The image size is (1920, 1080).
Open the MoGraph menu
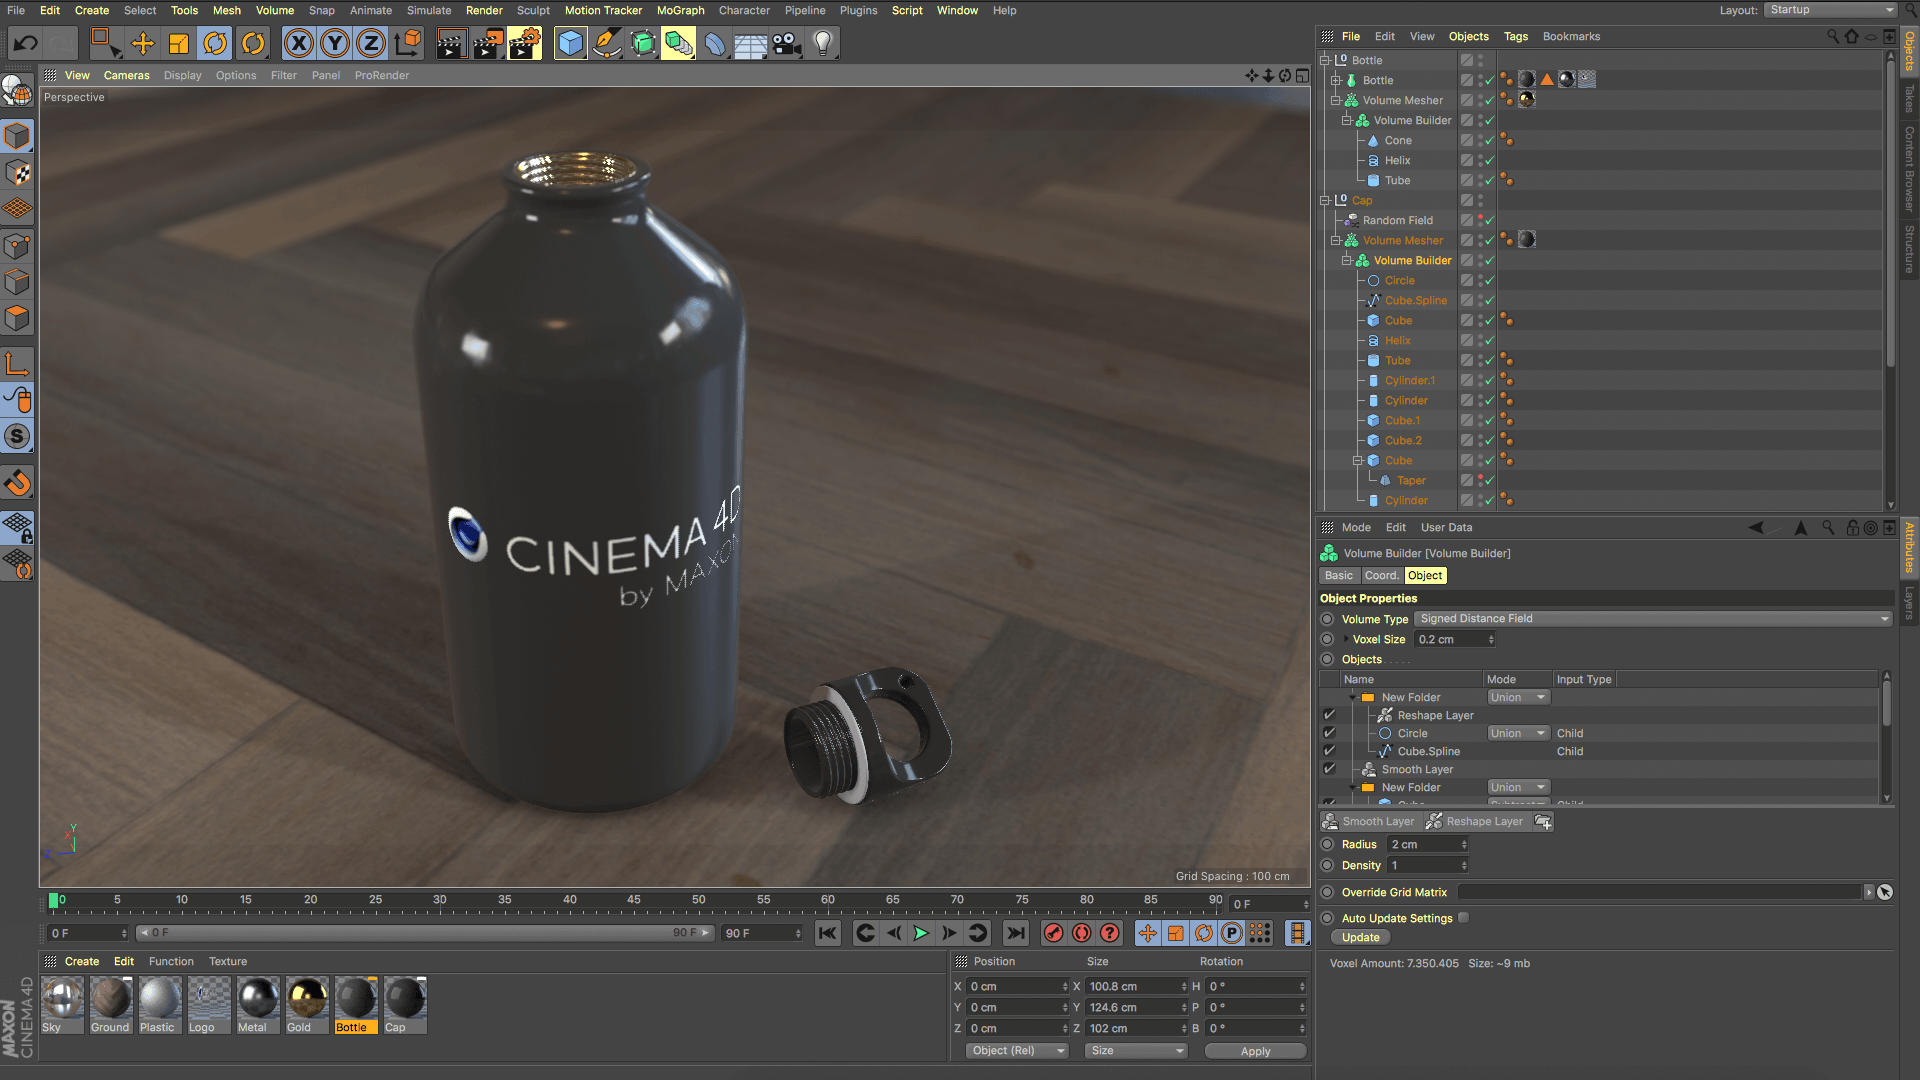pyautogui.click(x=681, y=10)
